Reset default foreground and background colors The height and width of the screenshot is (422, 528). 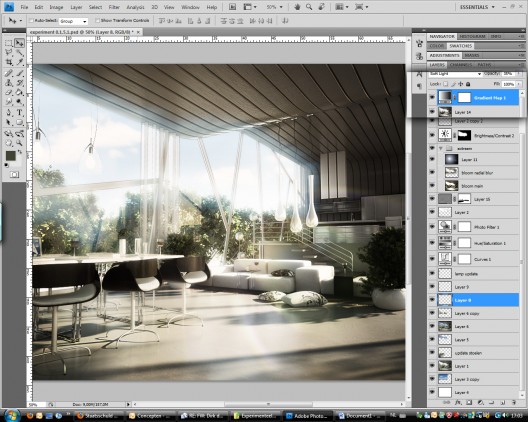[6, 165]
